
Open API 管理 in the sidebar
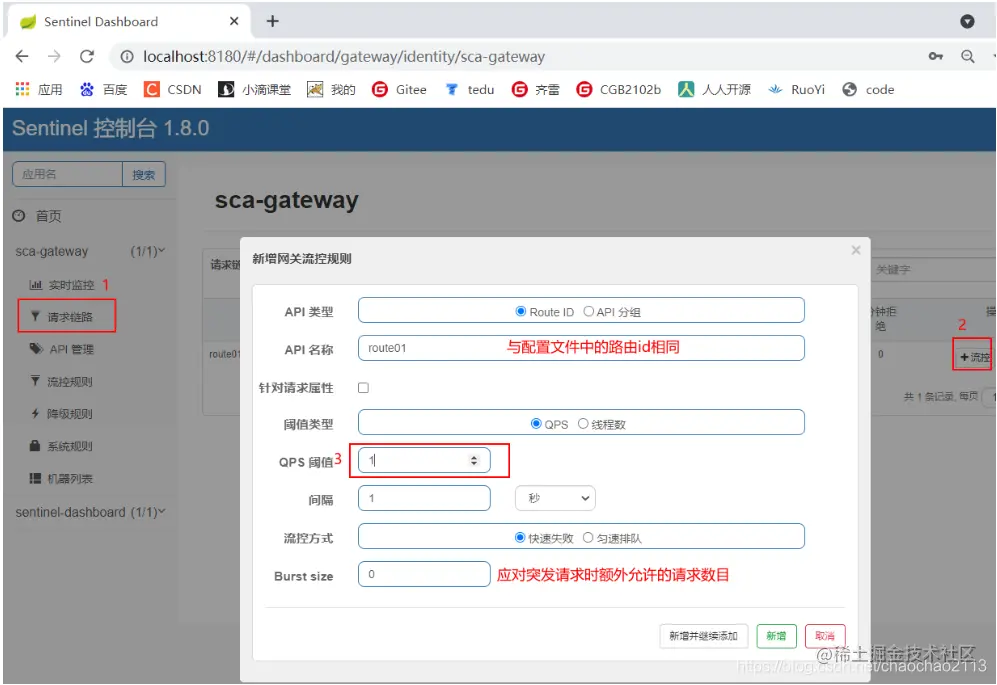point(62,349)
